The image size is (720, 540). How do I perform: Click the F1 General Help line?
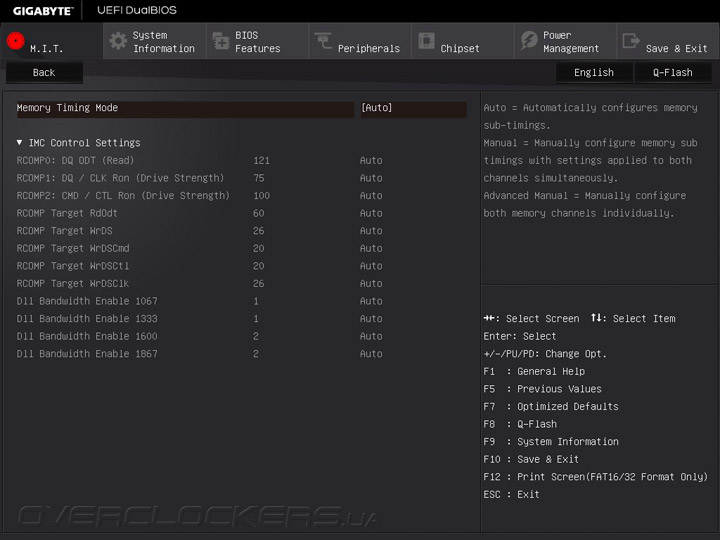(x=534, y=371)
